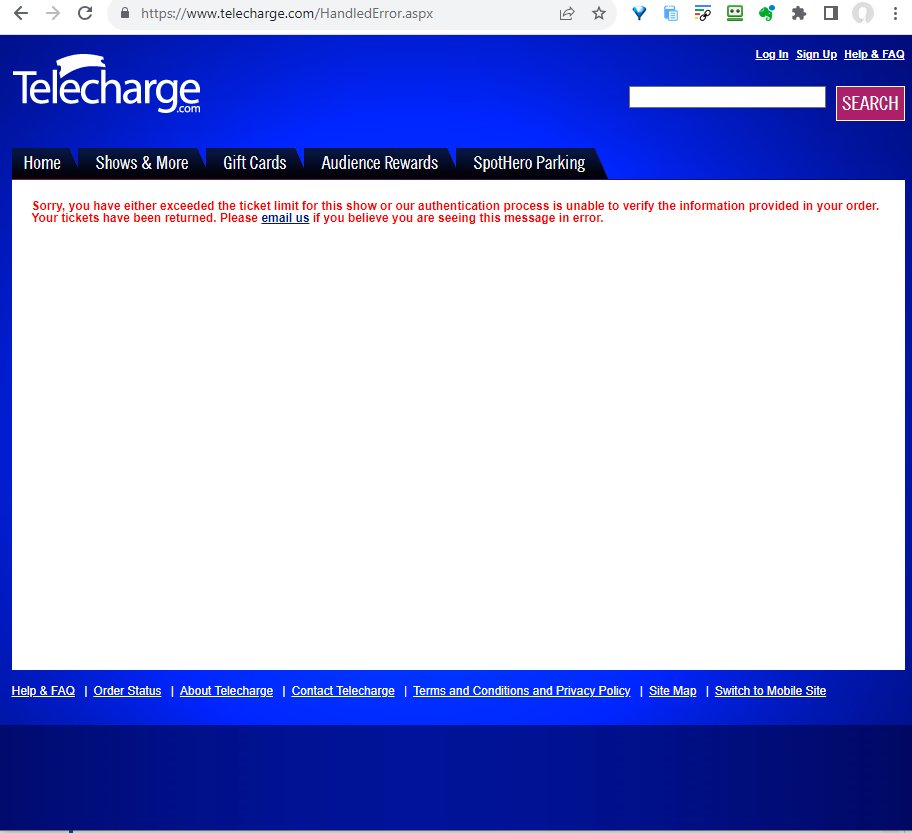Go to the Gift Cards tab
Viewport: 912px width, 833px height.
(x=254, y=163)
